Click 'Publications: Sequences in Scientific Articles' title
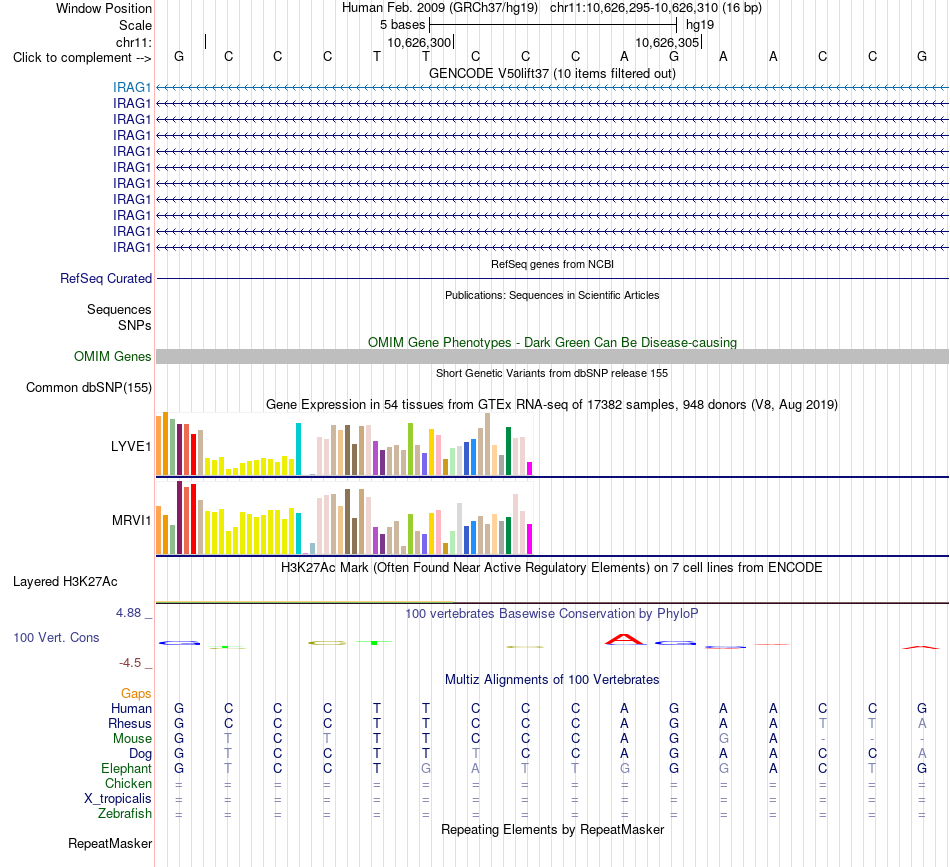Screen dimensions: 950x867 552,295
